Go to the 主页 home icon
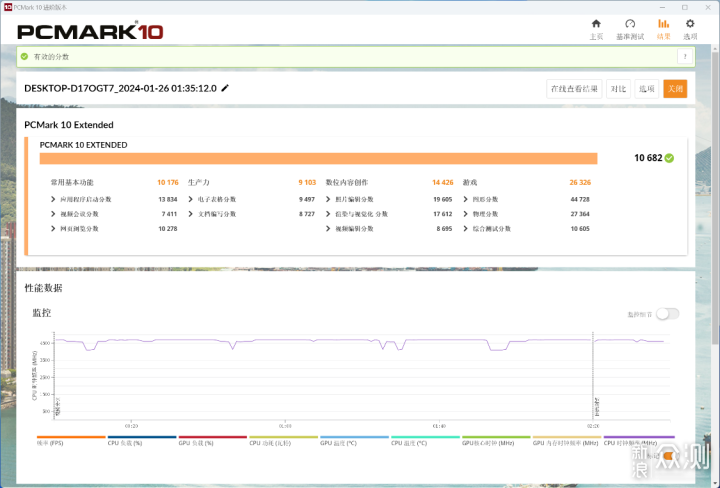720x488 pixels. click(596, 24)
